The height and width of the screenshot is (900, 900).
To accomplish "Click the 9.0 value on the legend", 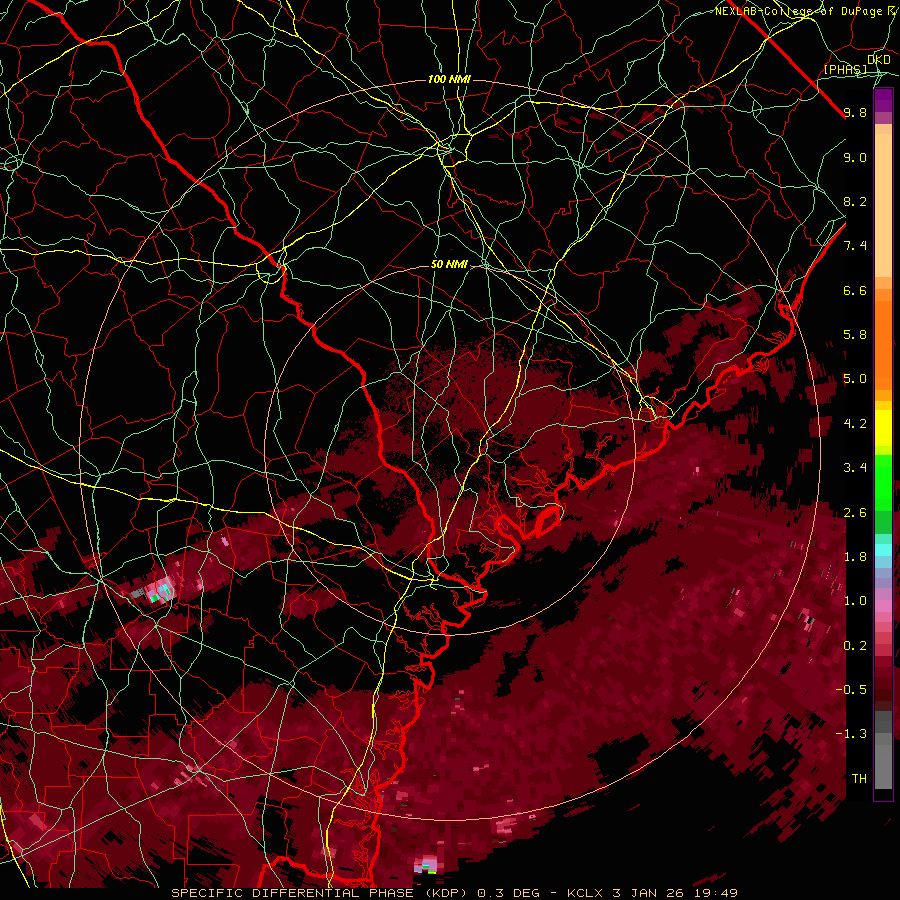I will pyautogui.click(x=855, y=157).
